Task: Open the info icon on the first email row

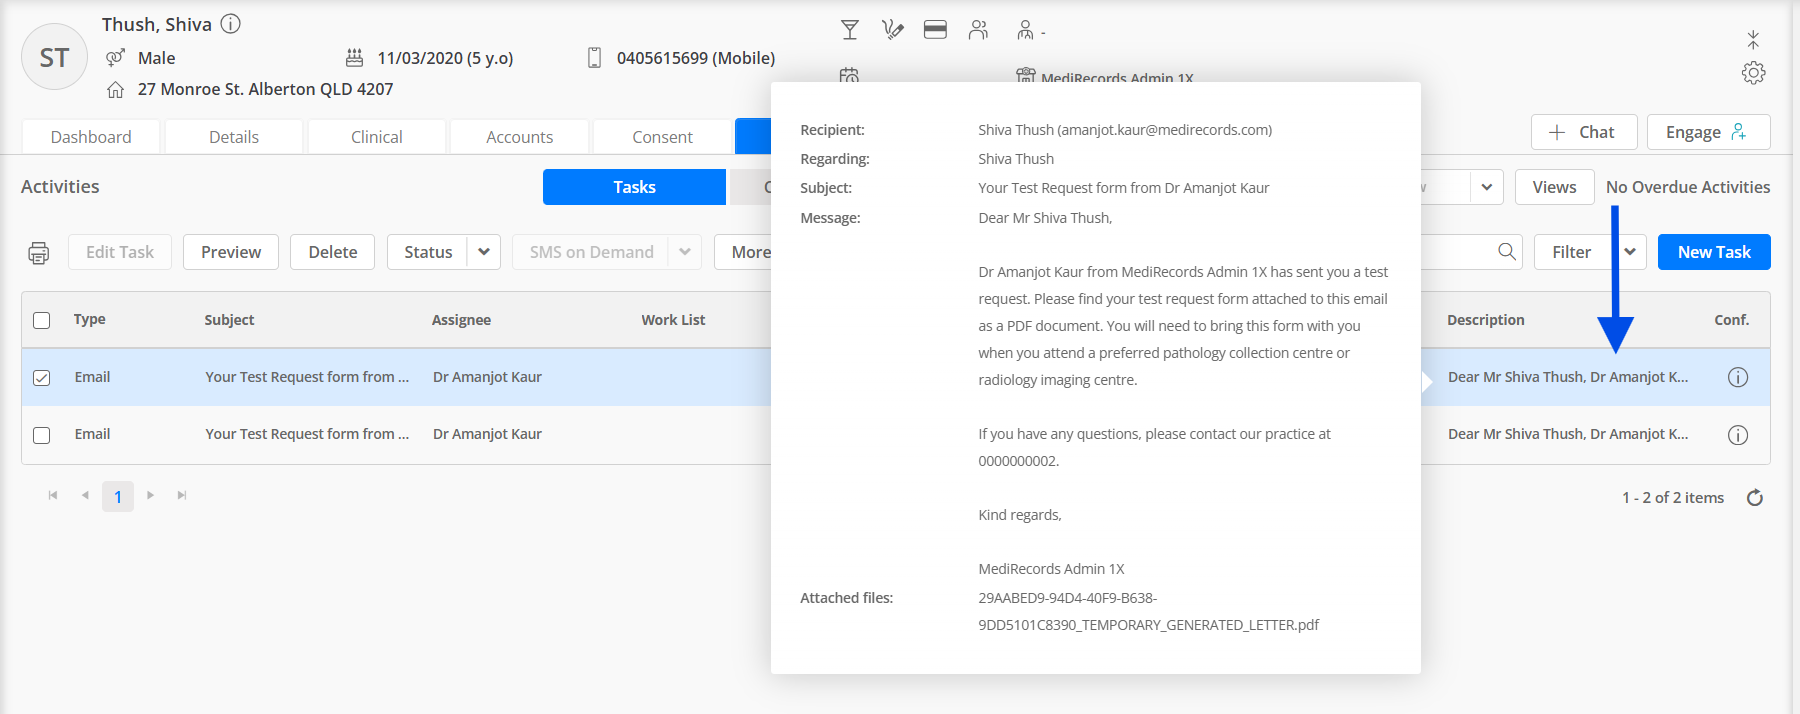Action: pyautogui.click(x=1738, y=377)
